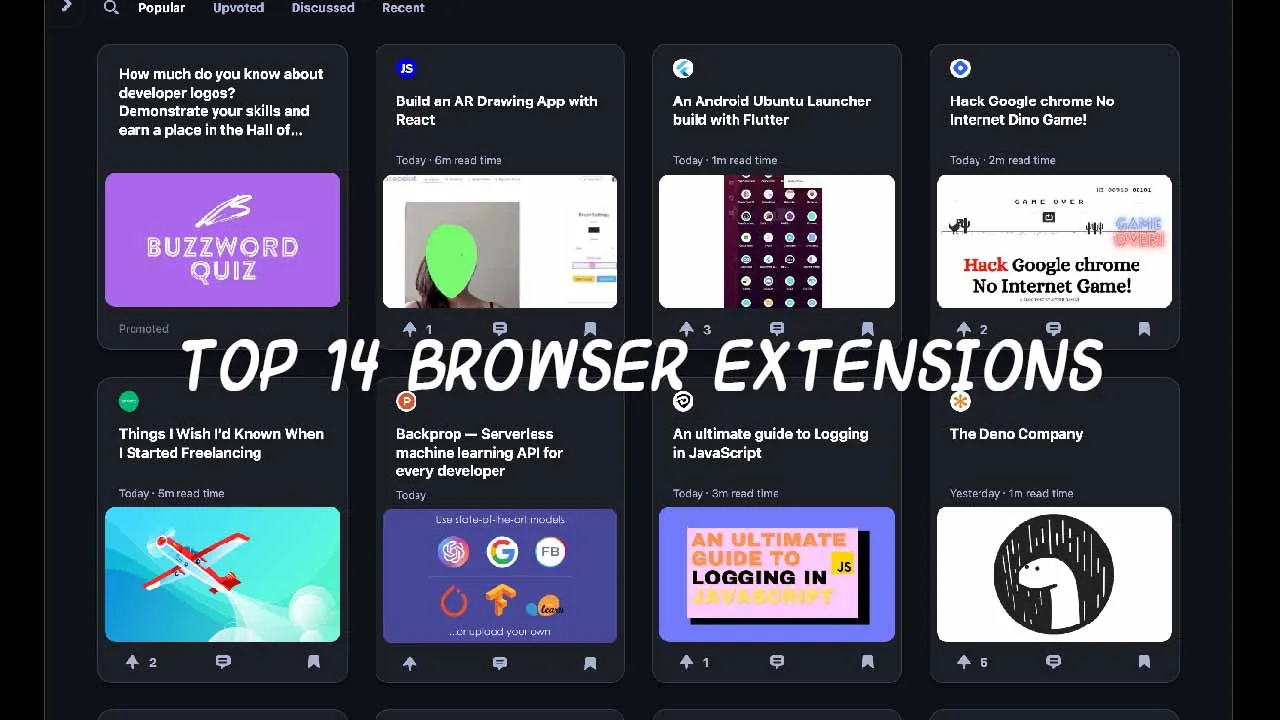Open Build an AR Drawing App title
1280x720 pixels.
497,110
